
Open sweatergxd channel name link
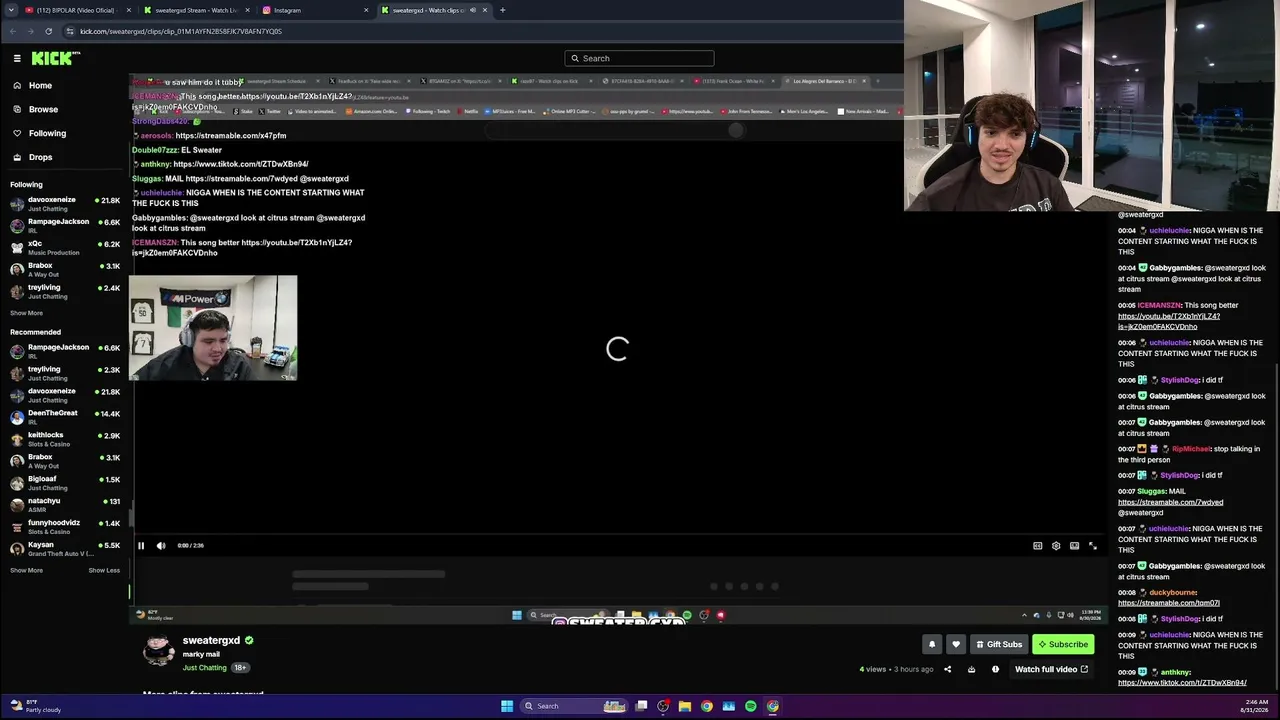211,640
